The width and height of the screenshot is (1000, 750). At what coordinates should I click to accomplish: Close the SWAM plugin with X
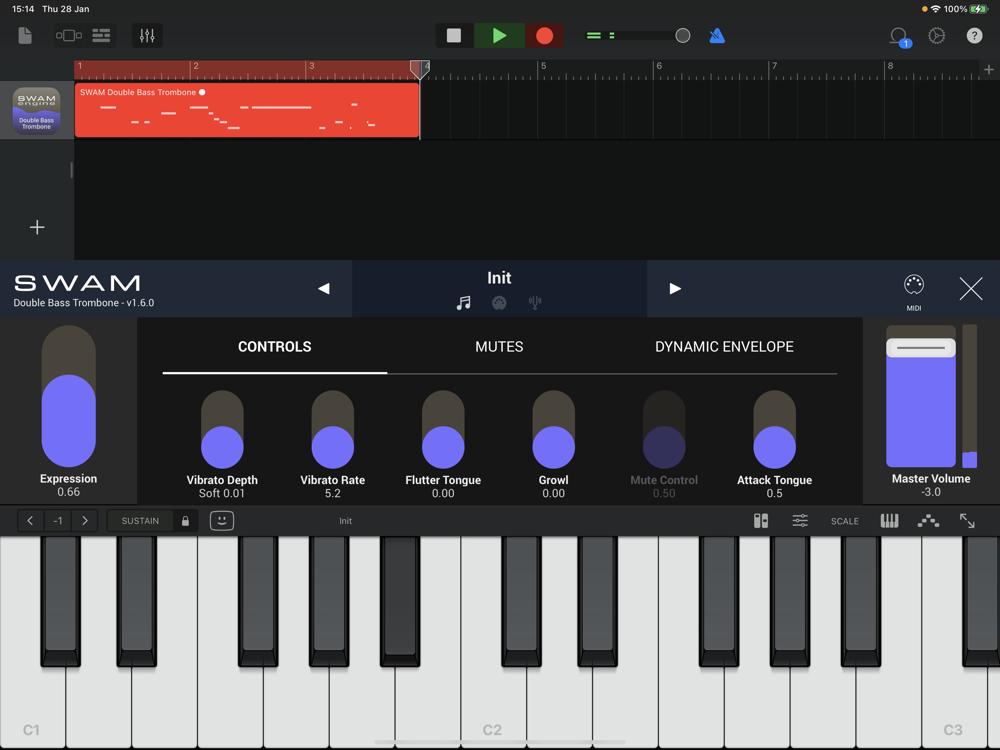click(971, 288)
